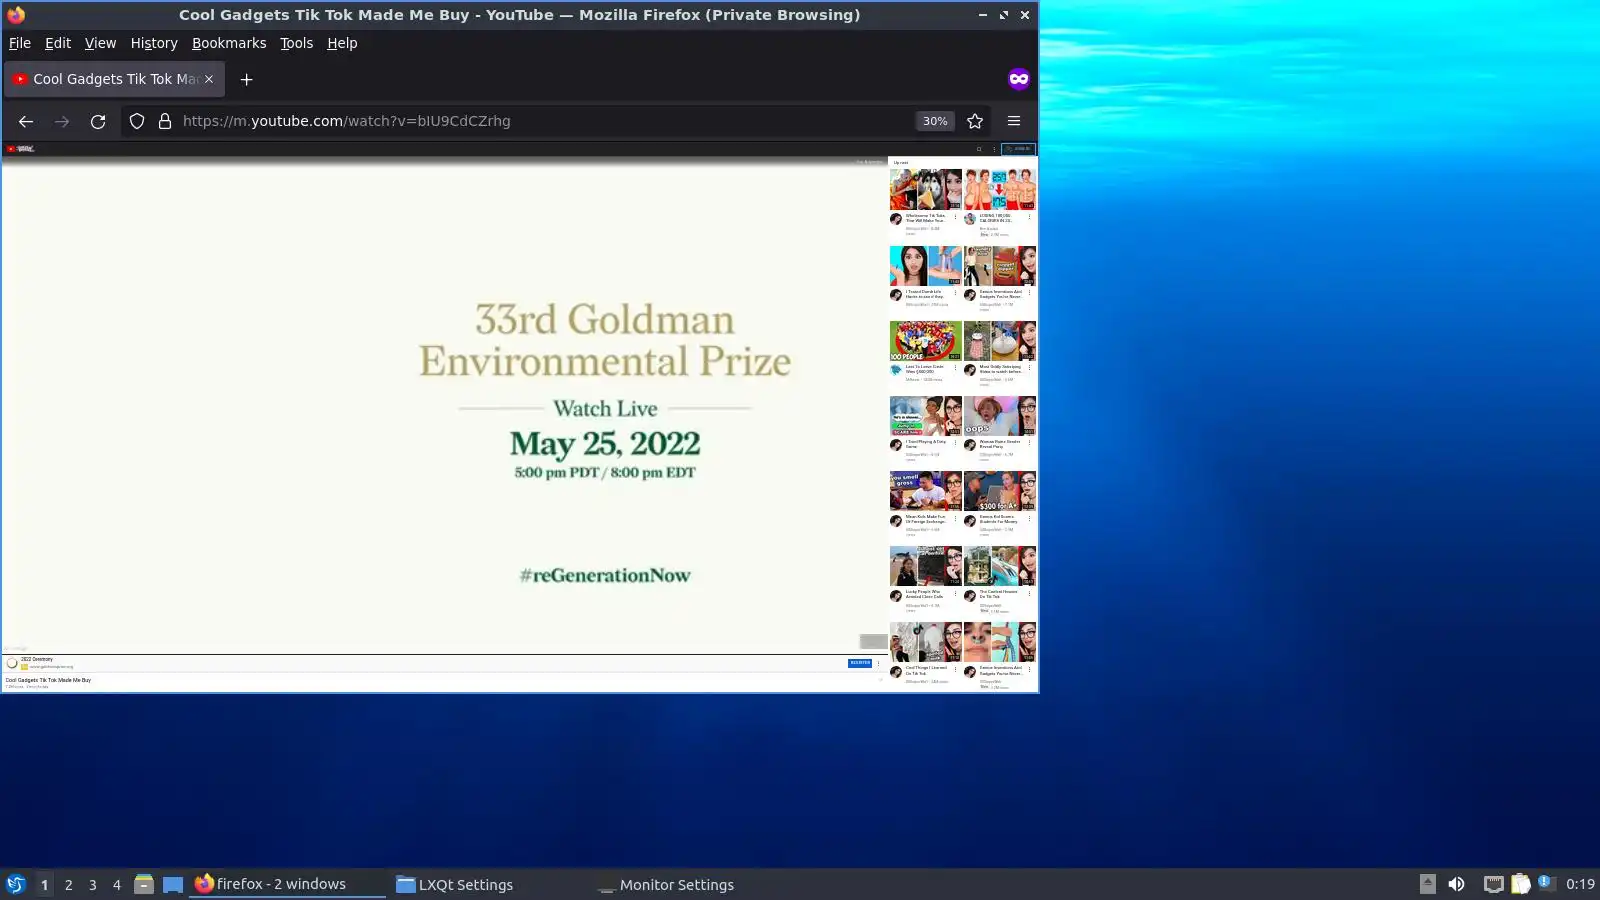Open the Edit menu

click(x=58, y=43)
